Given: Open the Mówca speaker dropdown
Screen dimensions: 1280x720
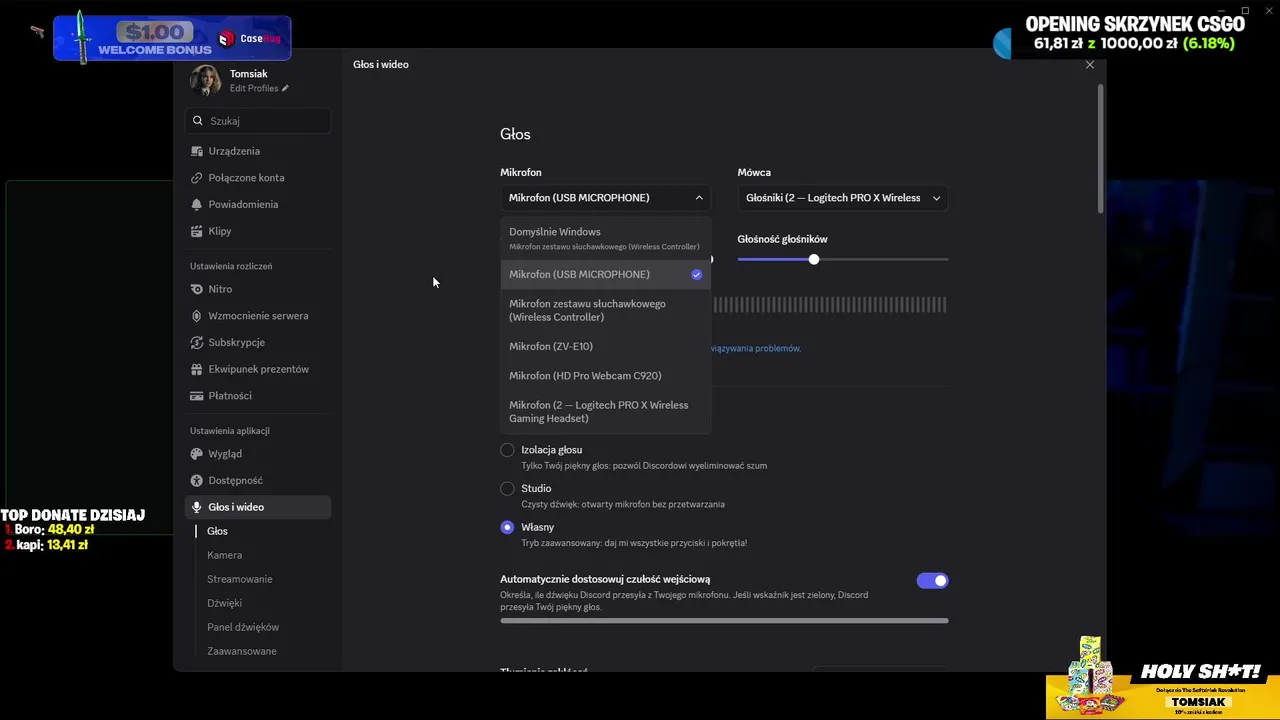Looking at the screenshot, I should (x=843, y=198).
